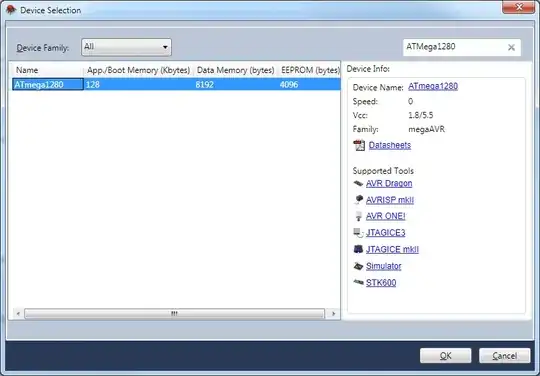Click the AVRISP mkII tool icon
The width and height of the screenshot is (540, 376).
click(359, 200)
